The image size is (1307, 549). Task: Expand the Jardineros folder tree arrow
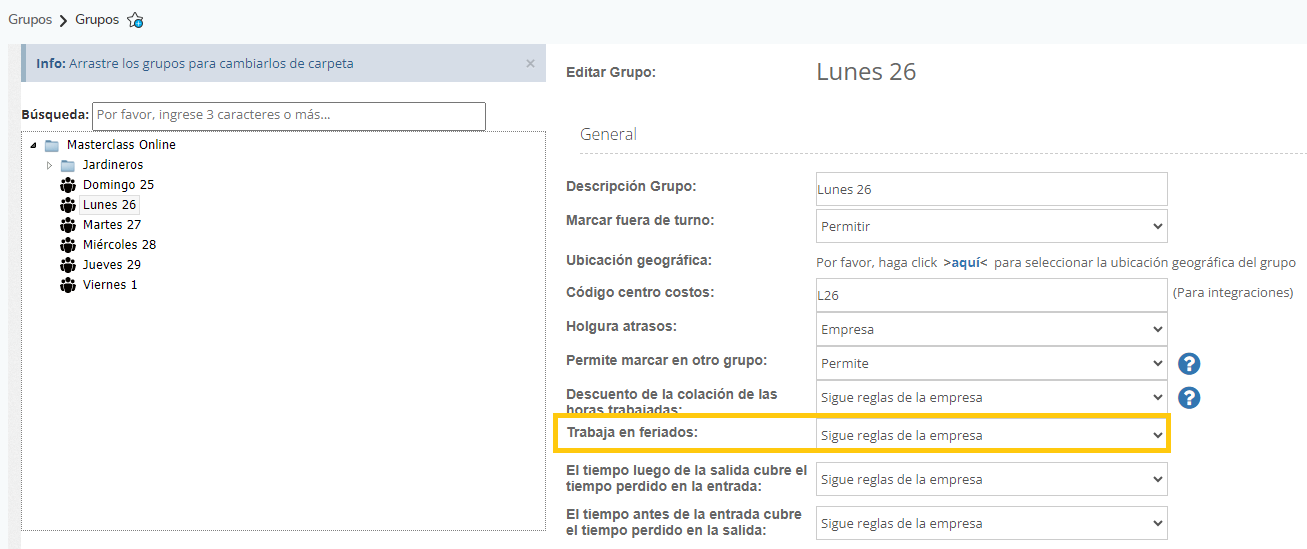tap(50, 165)
